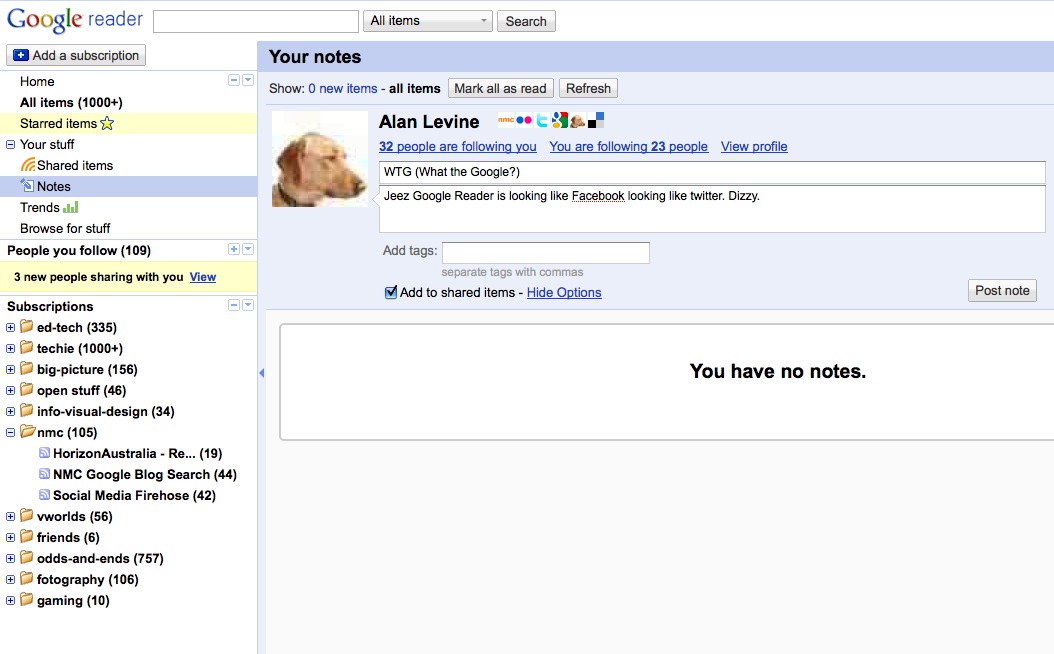
Task: Click Hide Options link
Action: click(564, 292)
